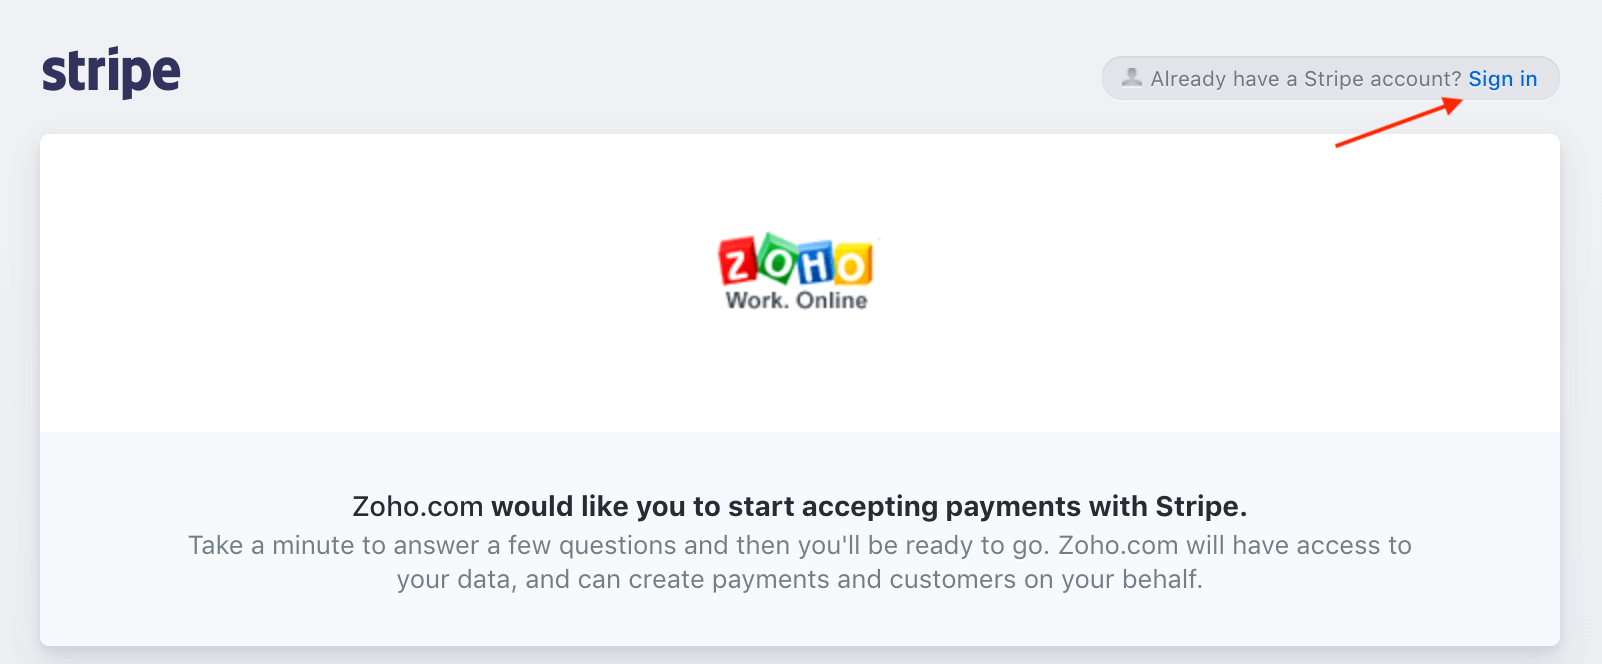Click "Zoho.com" at the start of the heading
The image size is (1602, 664).
417,507
